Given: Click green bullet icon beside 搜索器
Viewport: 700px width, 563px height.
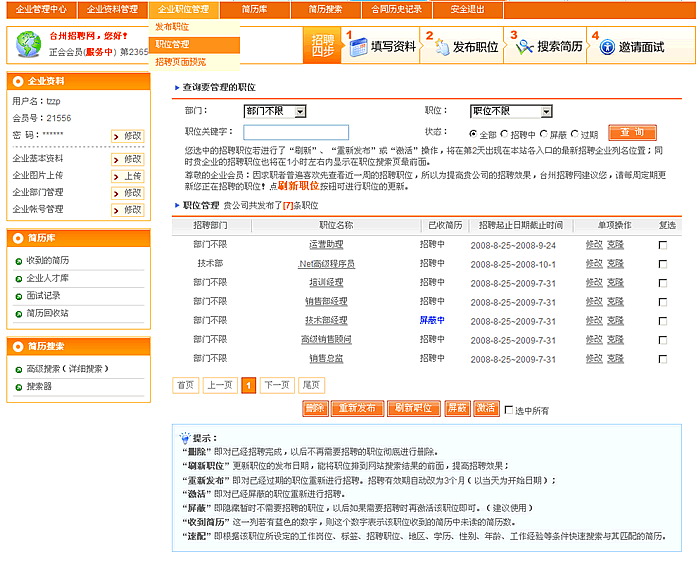Looking at the screenshot, I should 19,386.
